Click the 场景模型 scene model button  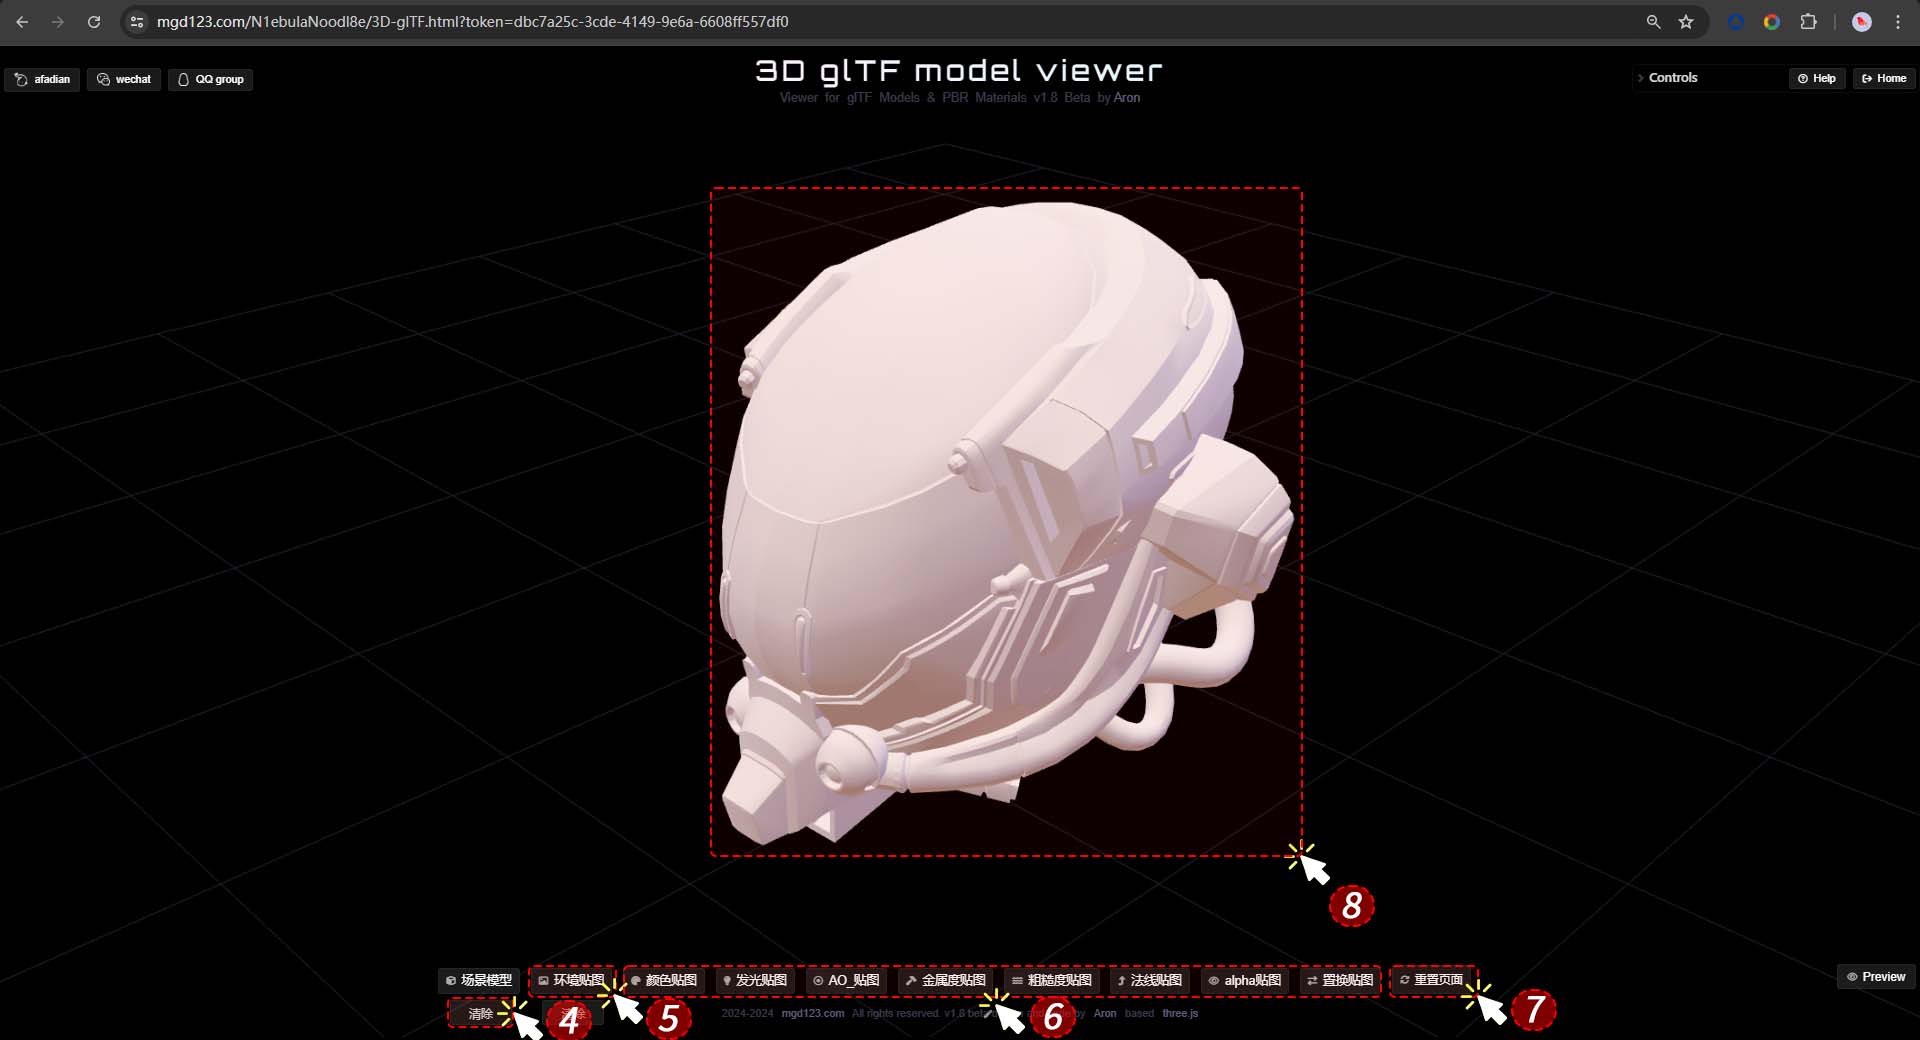(x=479, y=980)
